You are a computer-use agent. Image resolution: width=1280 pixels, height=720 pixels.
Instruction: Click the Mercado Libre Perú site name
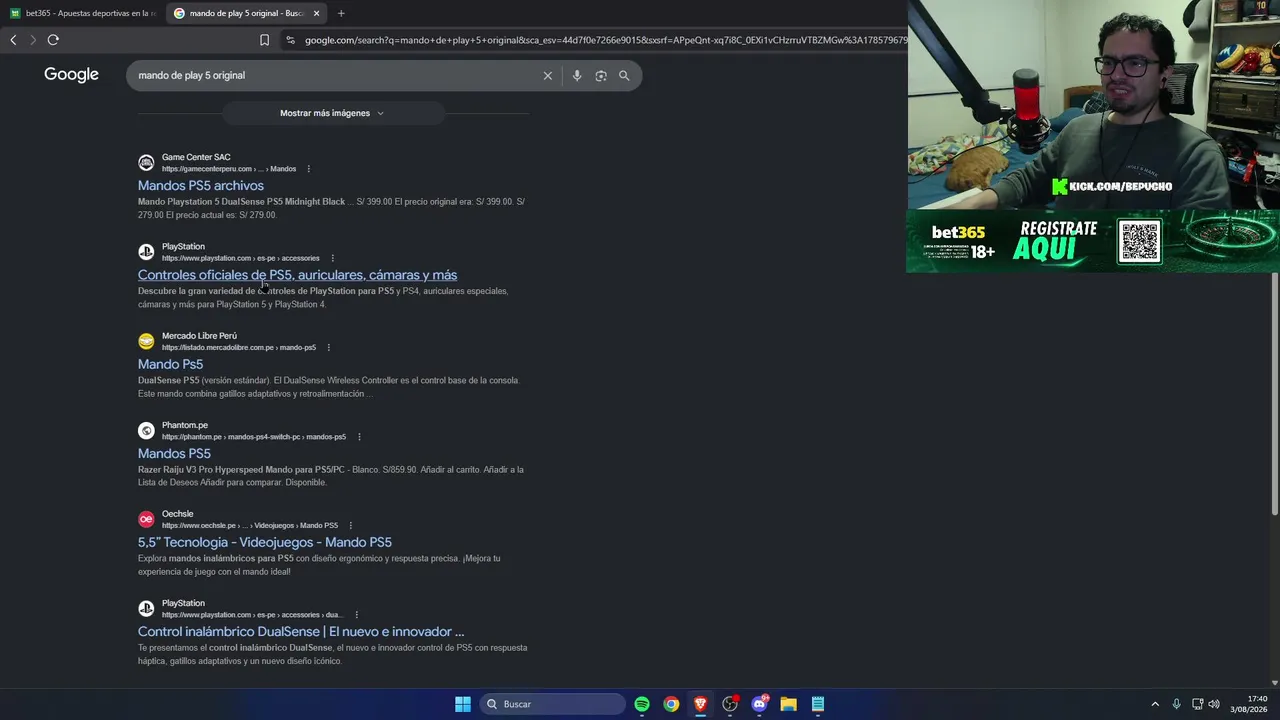click(199, 336)
